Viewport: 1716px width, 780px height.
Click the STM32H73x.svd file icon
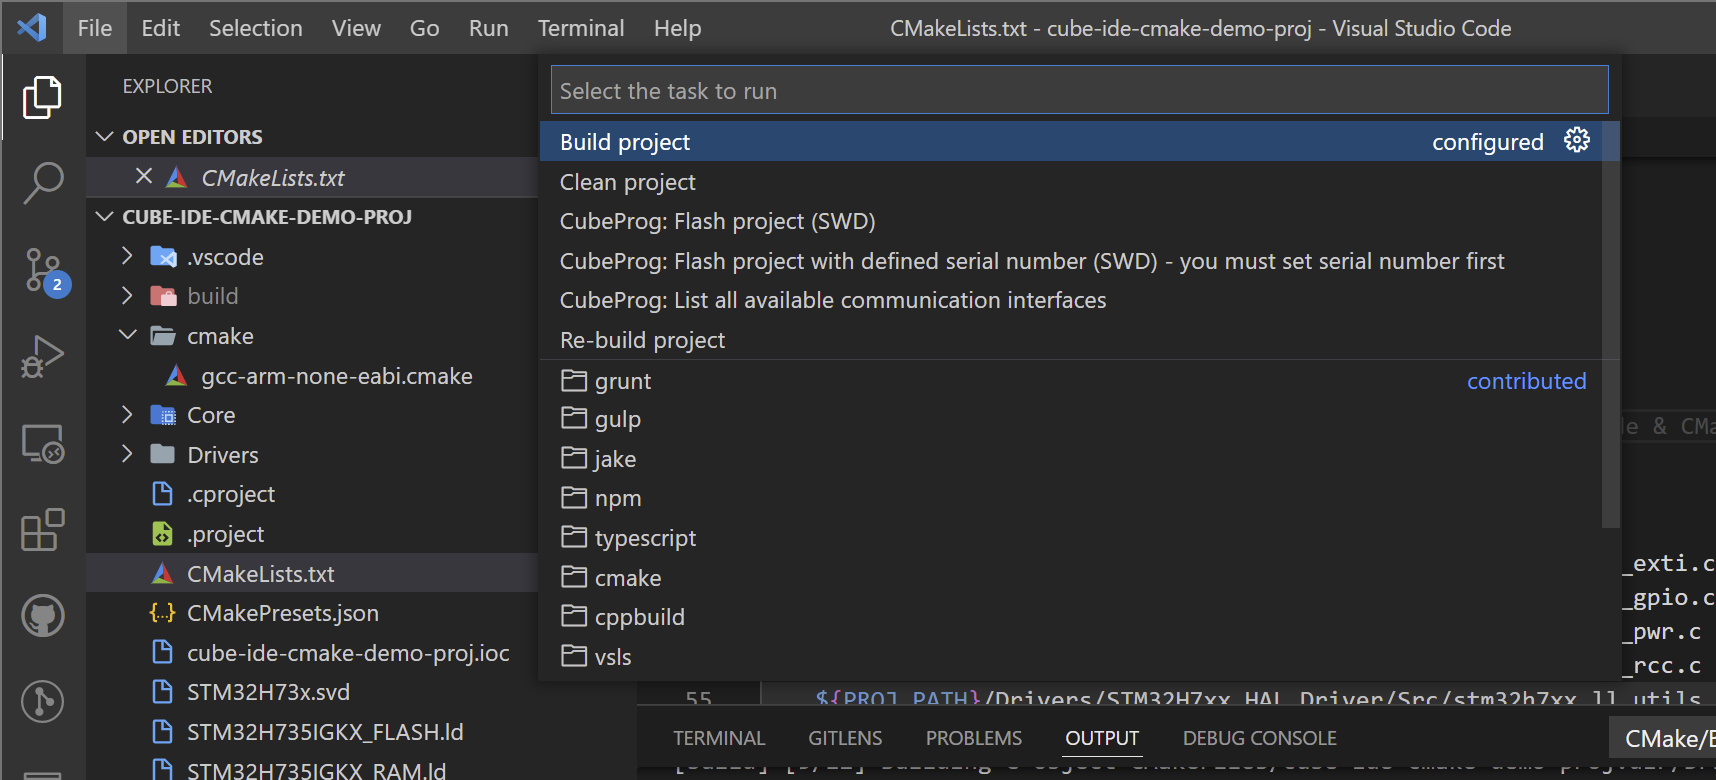tap(162, 692)
